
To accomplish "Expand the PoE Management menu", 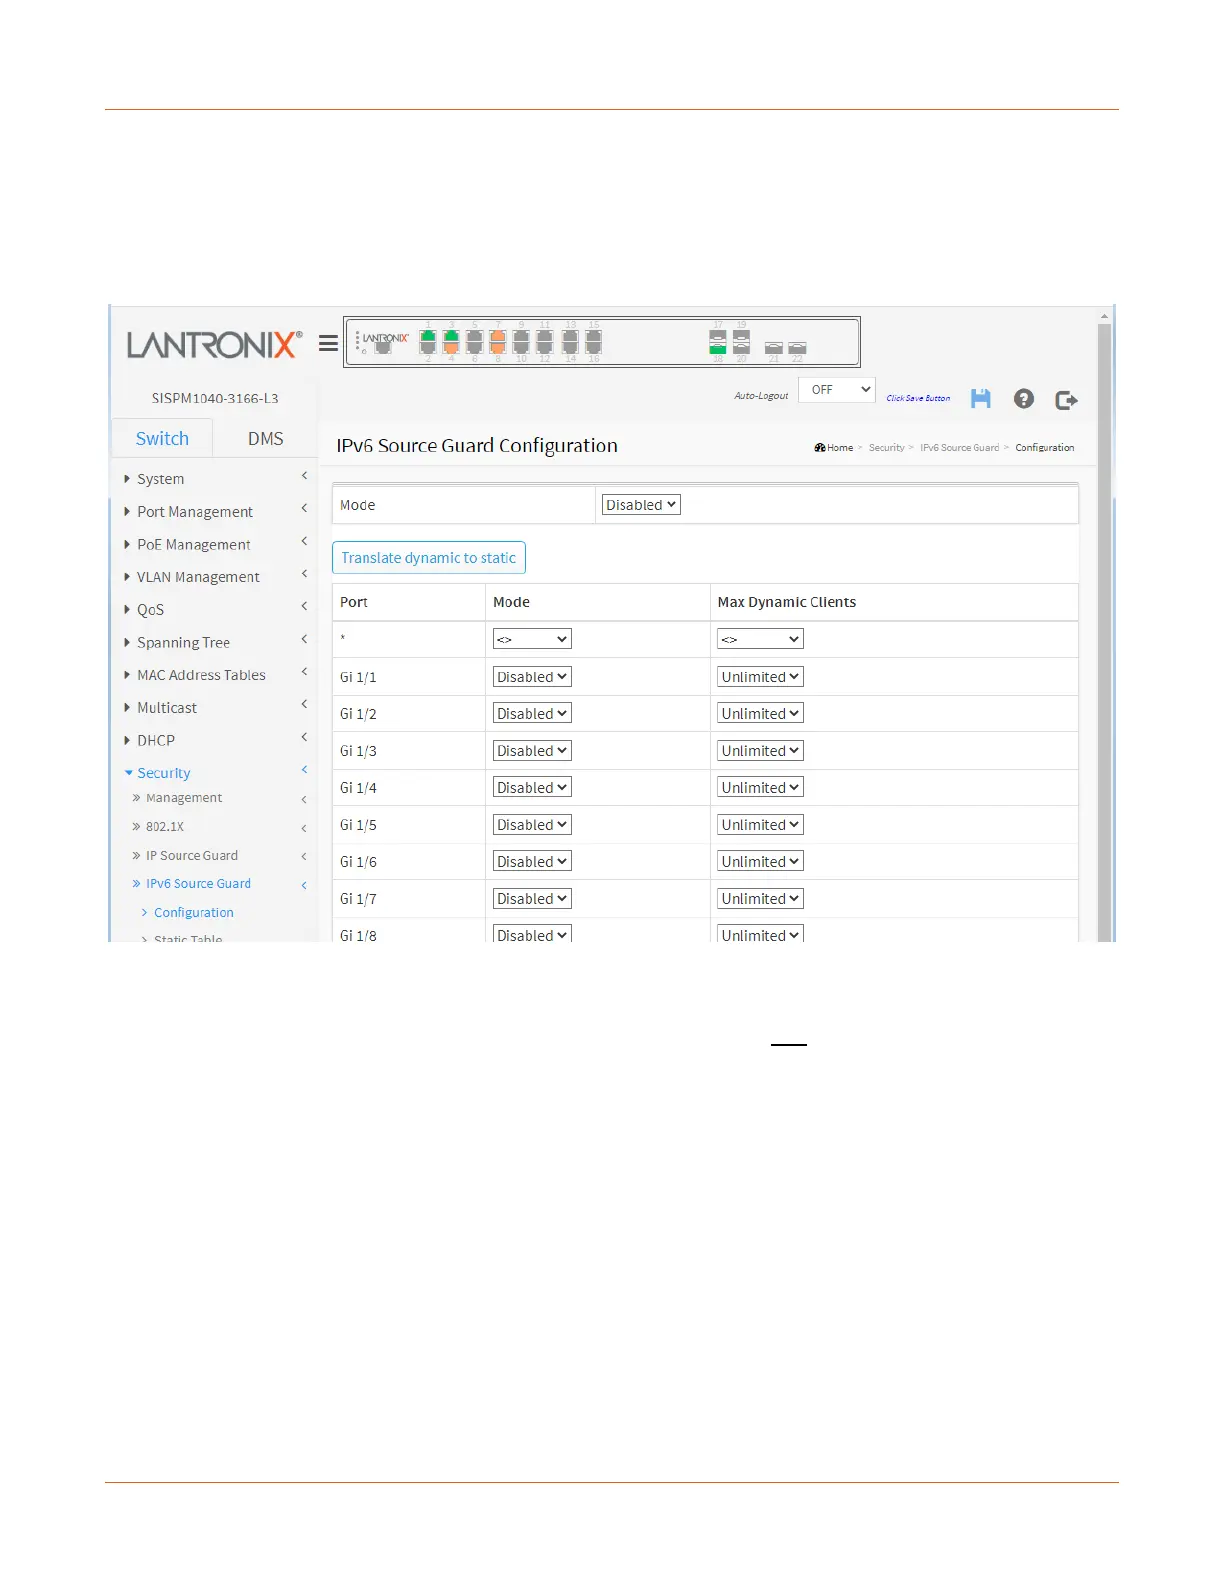I will 193,545.
